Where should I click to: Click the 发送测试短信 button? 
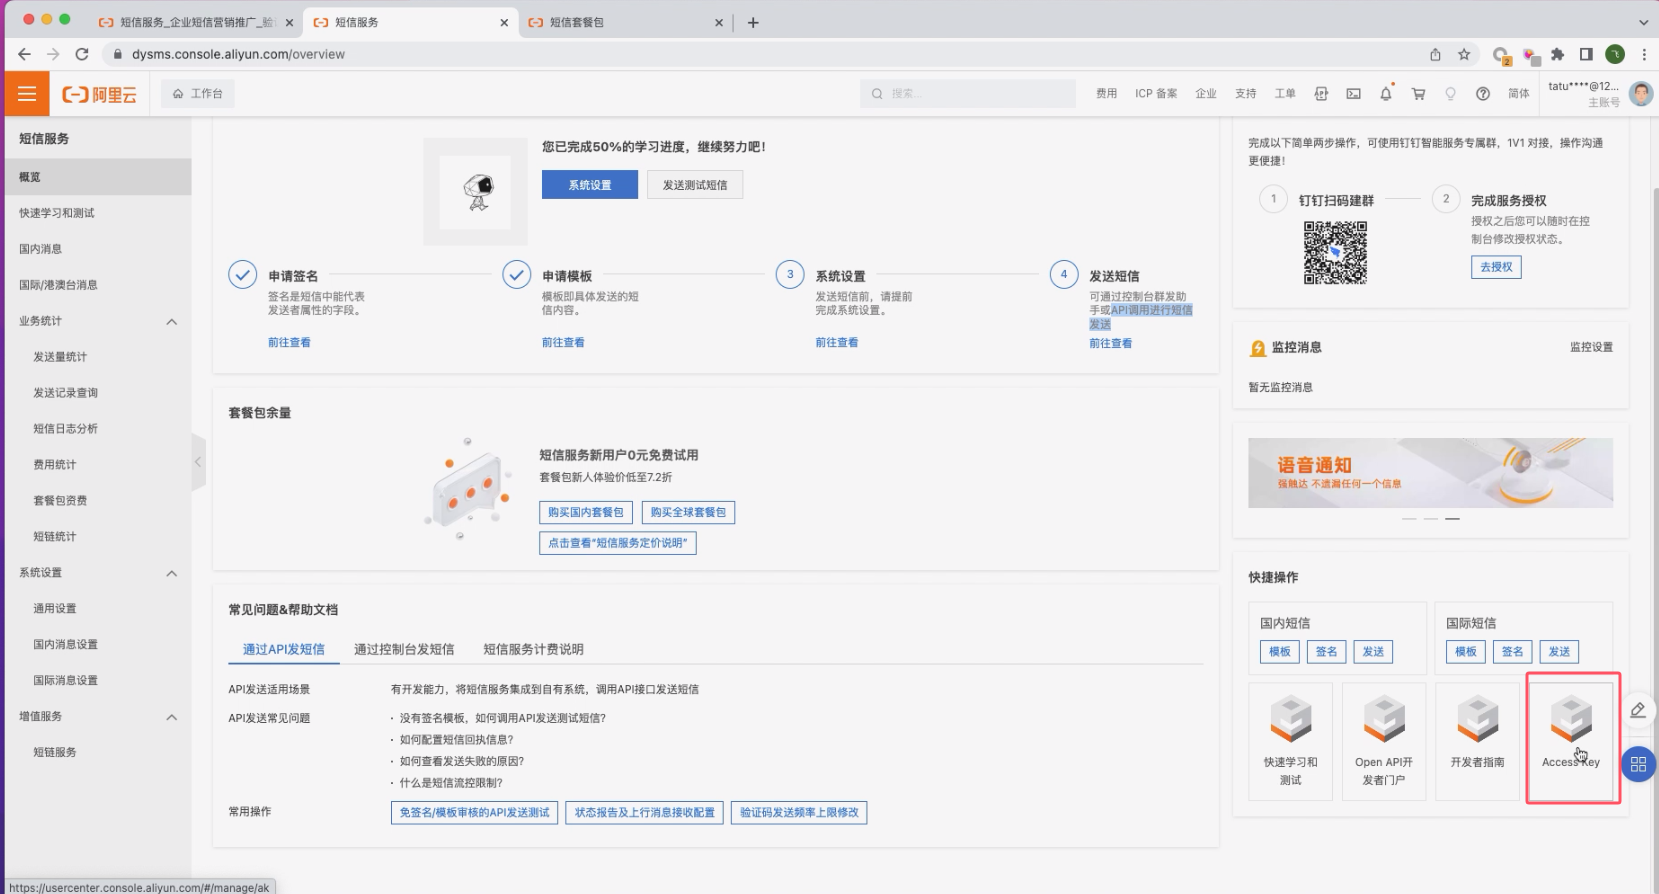point(695,185)
